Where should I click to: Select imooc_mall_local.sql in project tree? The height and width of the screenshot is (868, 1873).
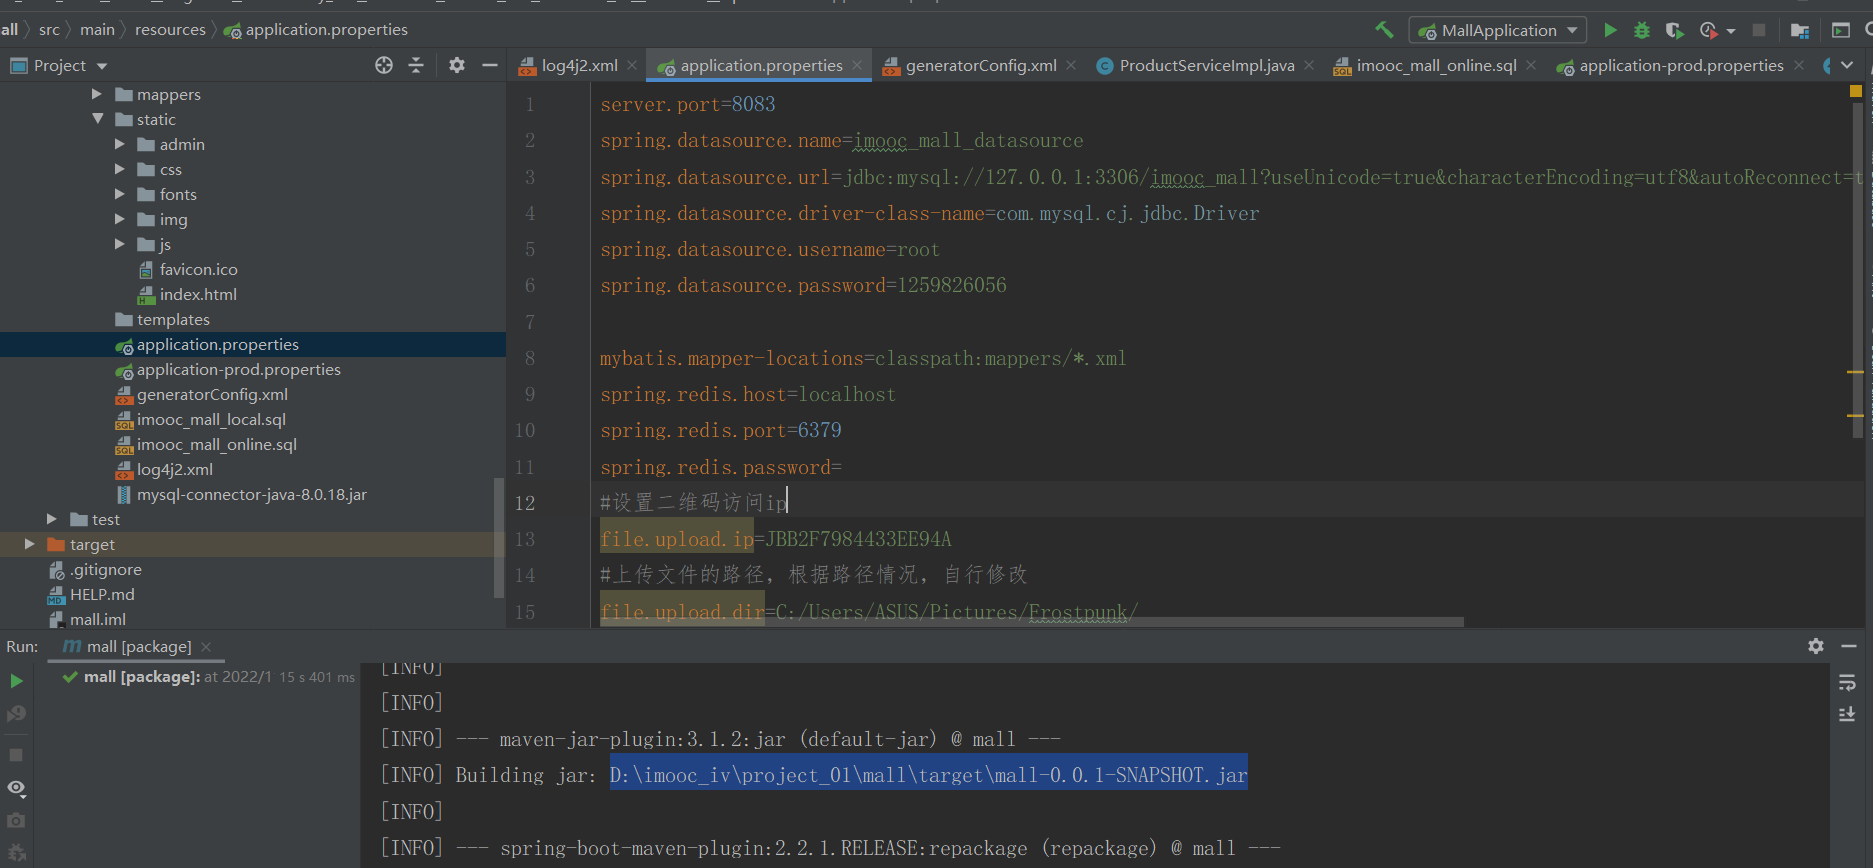[x=200, y=419]
